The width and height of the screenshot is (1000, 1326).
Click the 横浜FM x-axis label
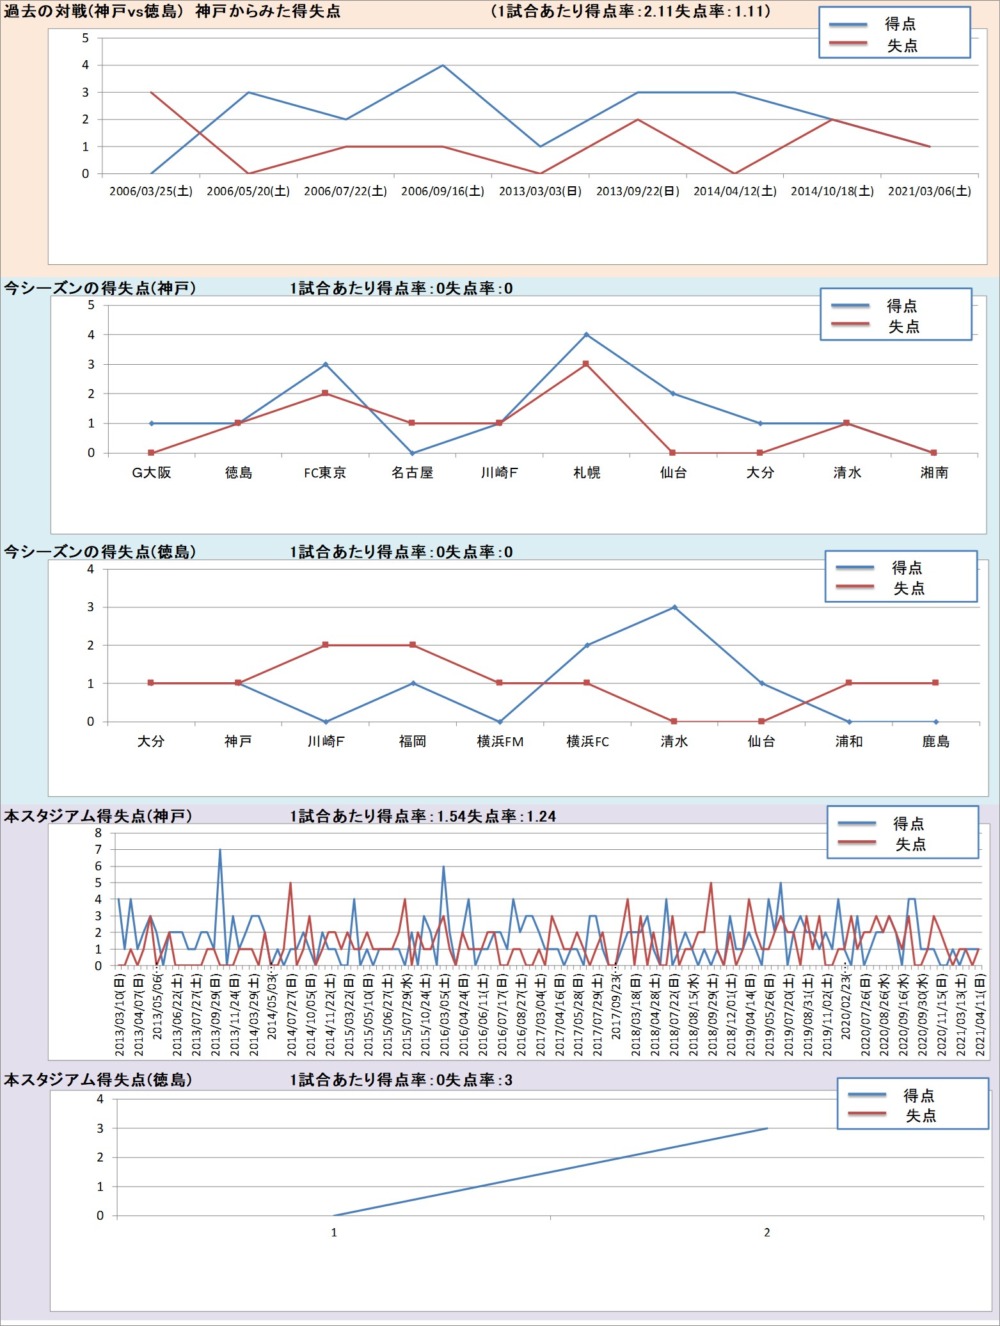[500, 741]
